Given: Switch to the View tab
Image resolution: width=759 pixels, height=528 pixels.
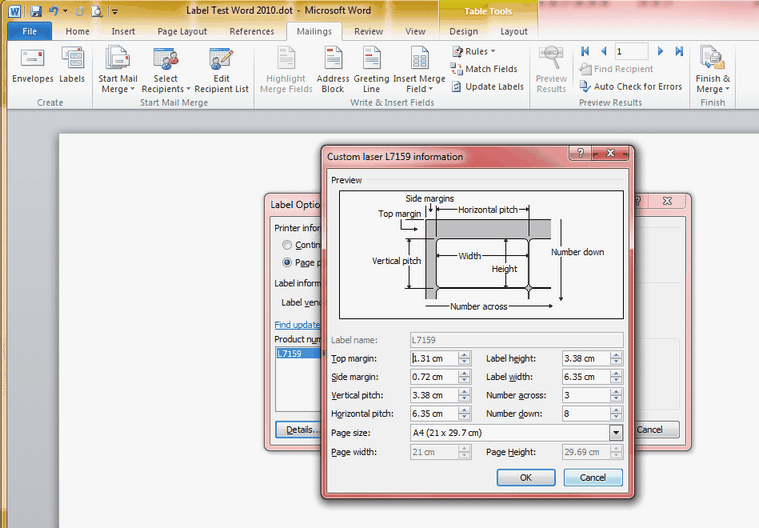Looking at the screenshot, I should pyautogui.click(x=415, y=31).
